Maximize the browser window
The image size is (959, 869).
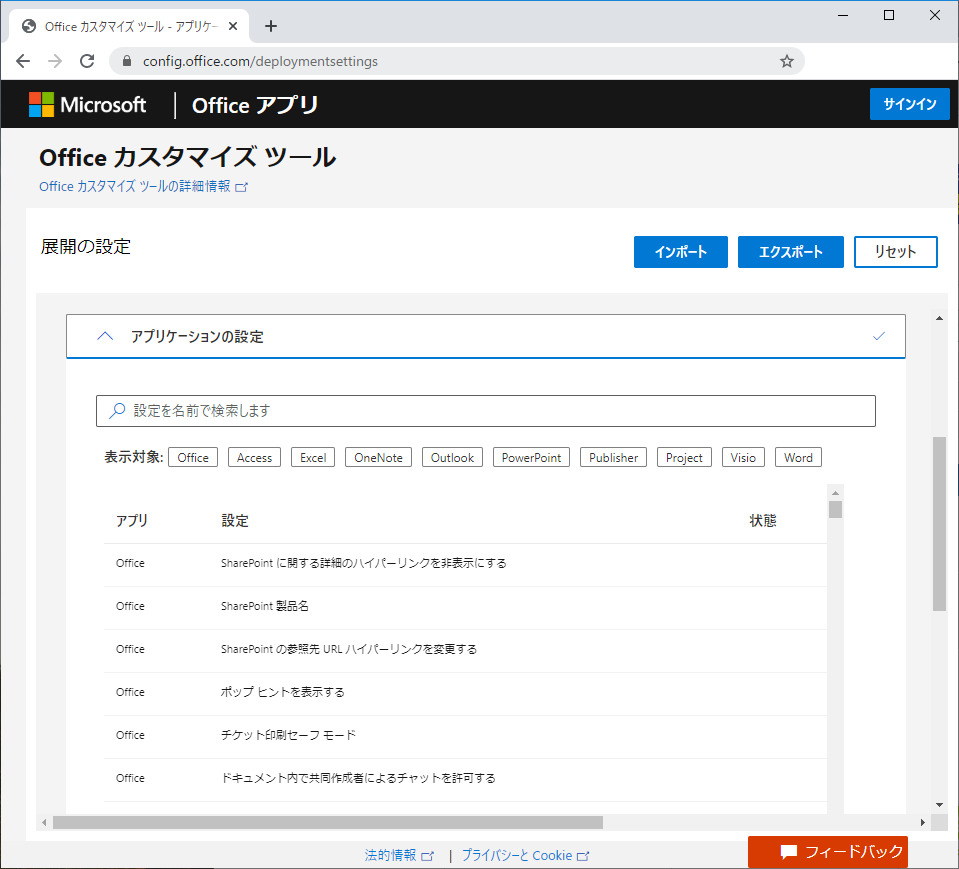click(x=889, y=15)
